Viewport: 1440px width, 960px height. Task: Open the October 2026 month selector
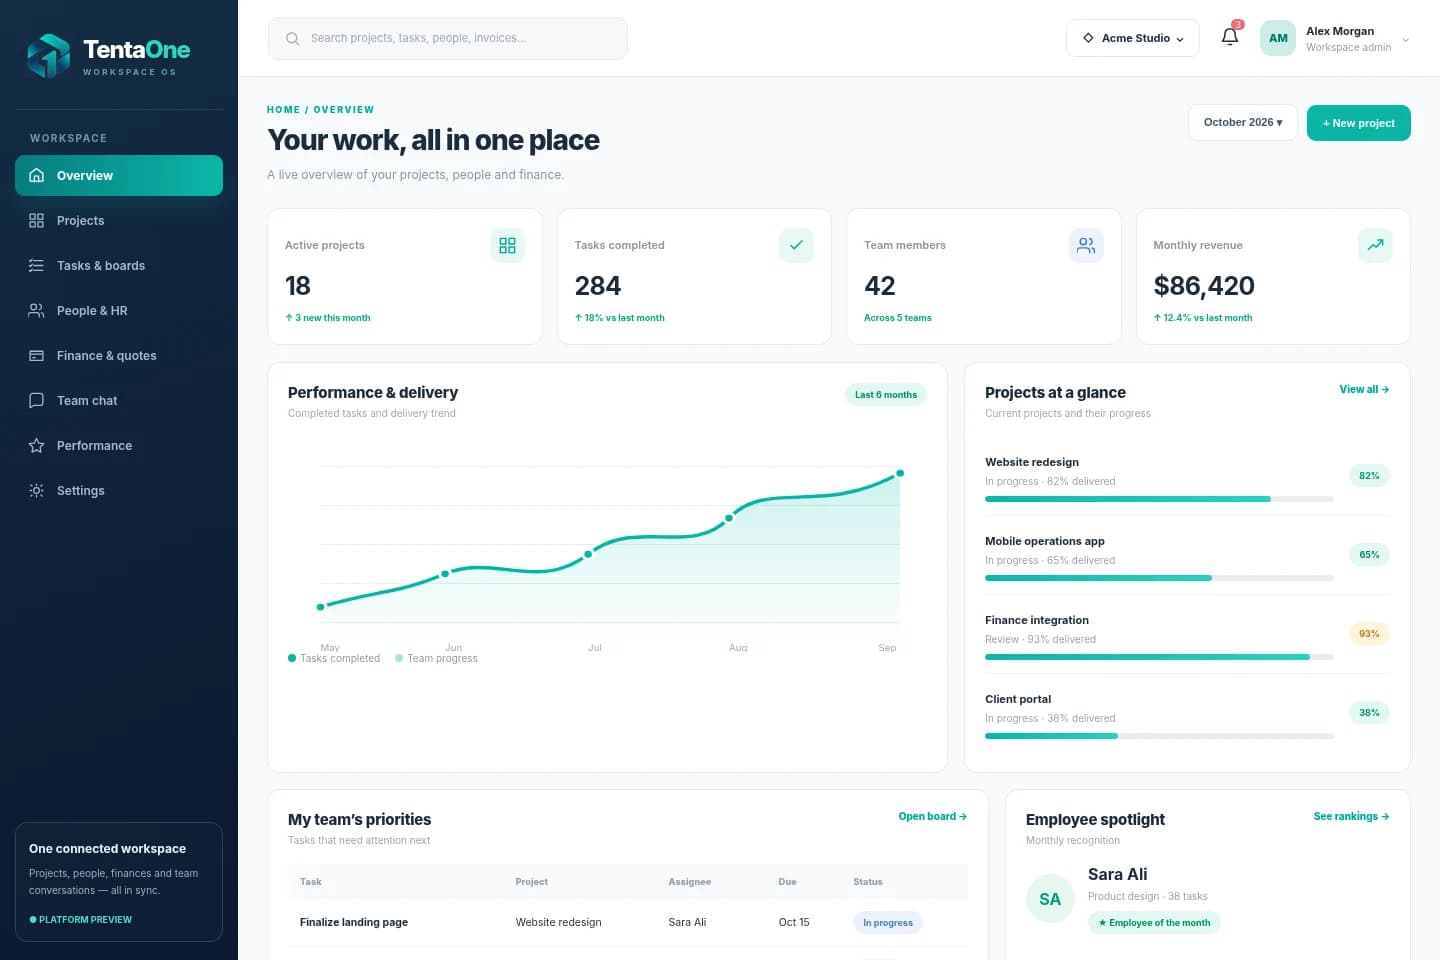(x=1243, y=122)
